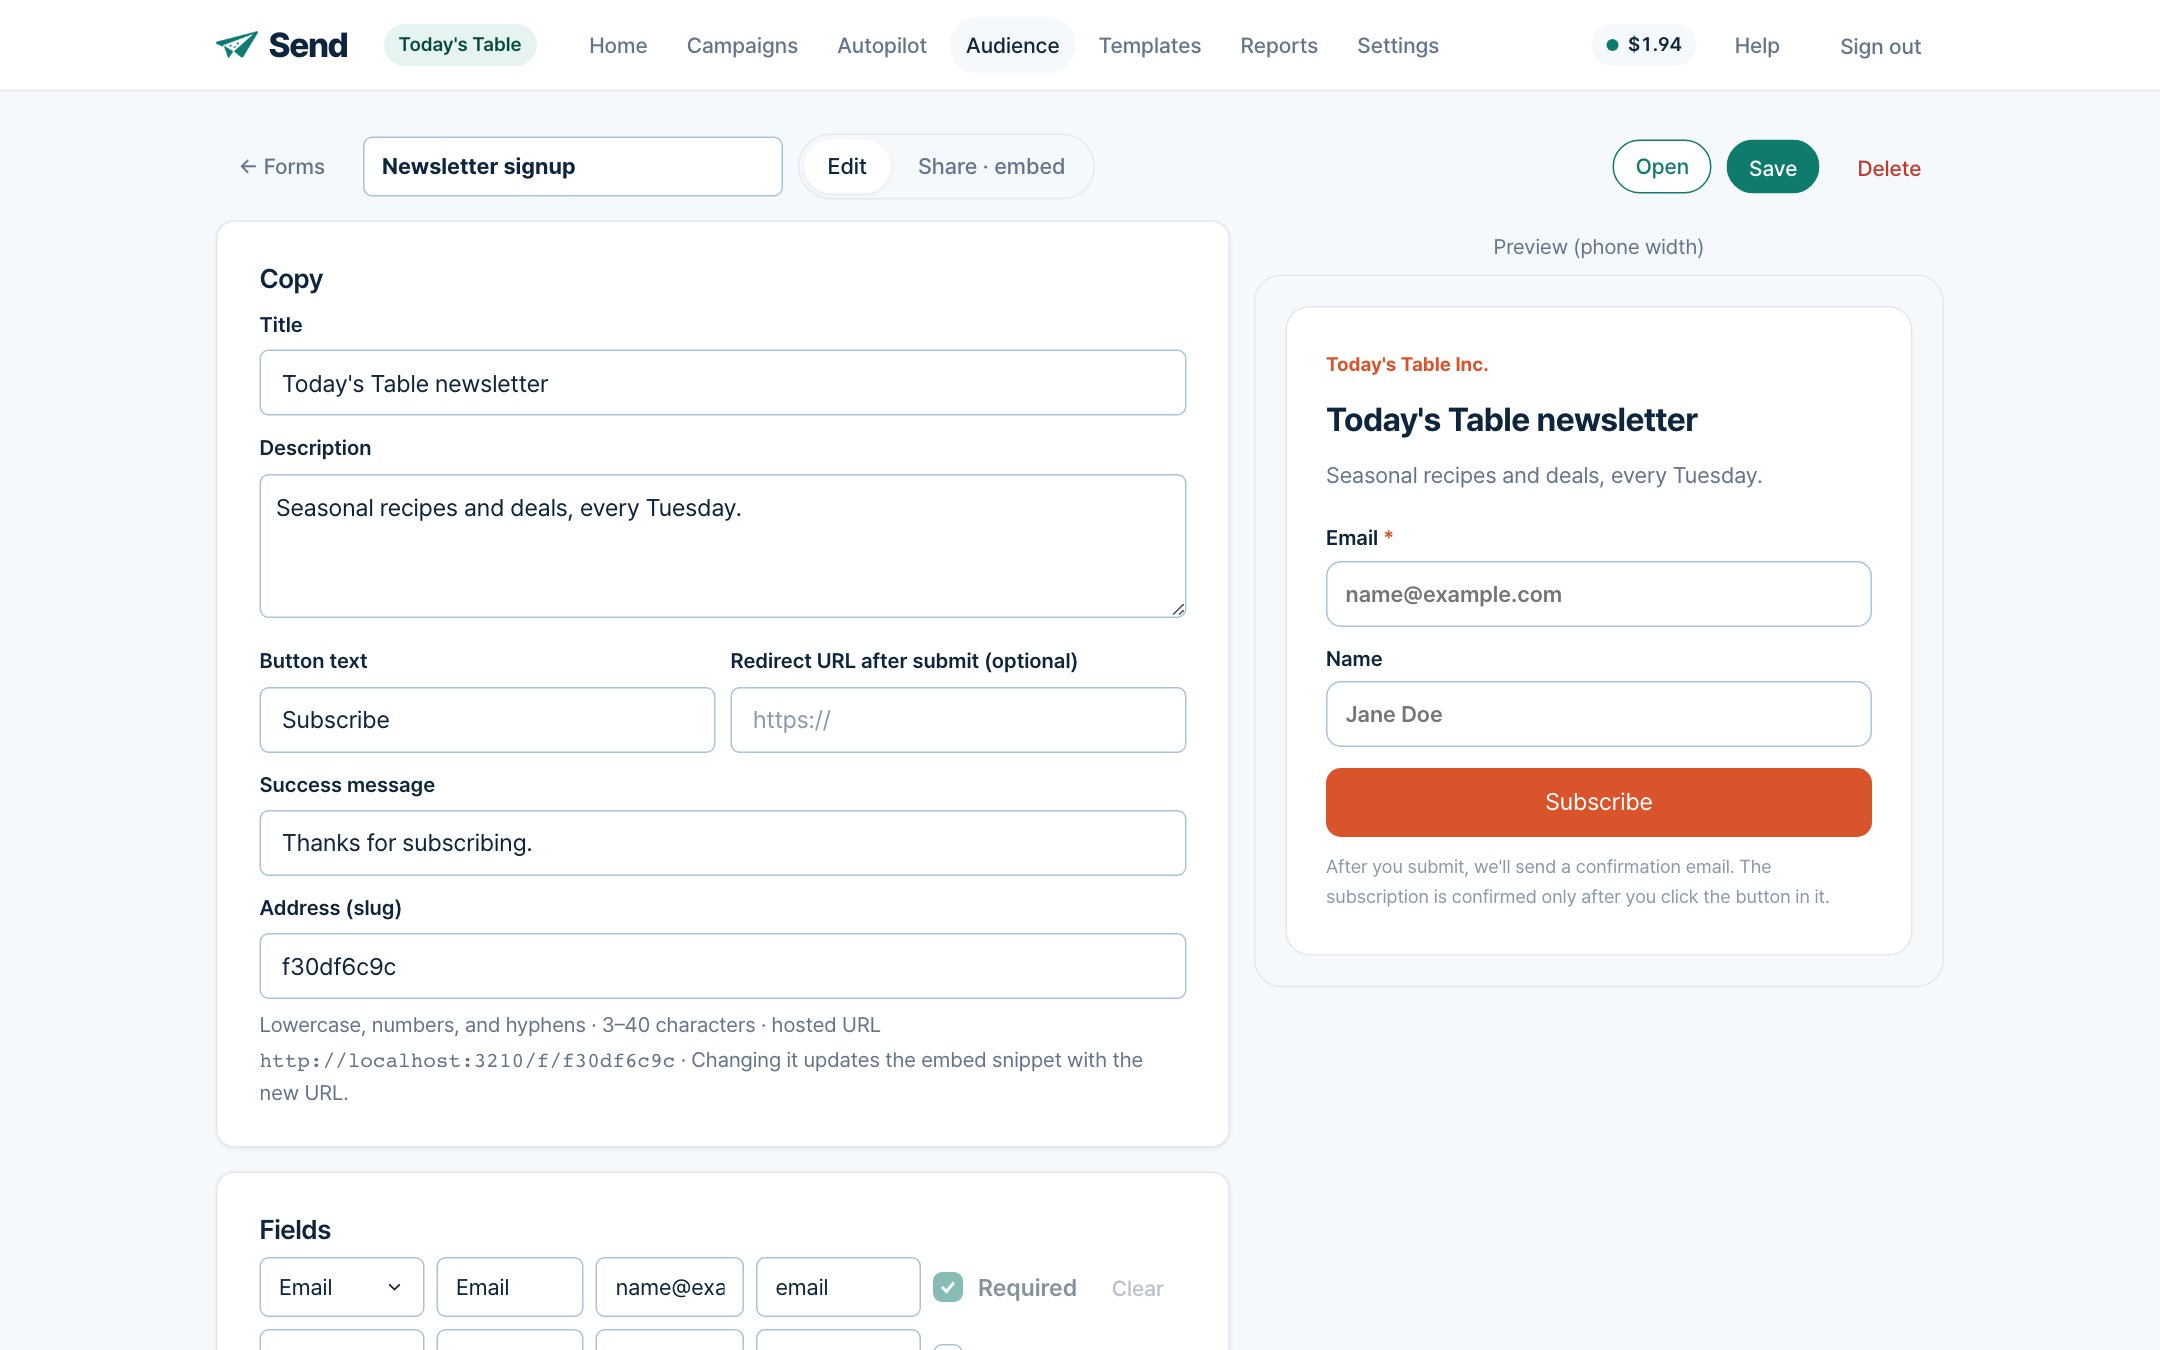Toggle the Required checkbox for Email
2160x1350 pixels.
(948, 1287)
